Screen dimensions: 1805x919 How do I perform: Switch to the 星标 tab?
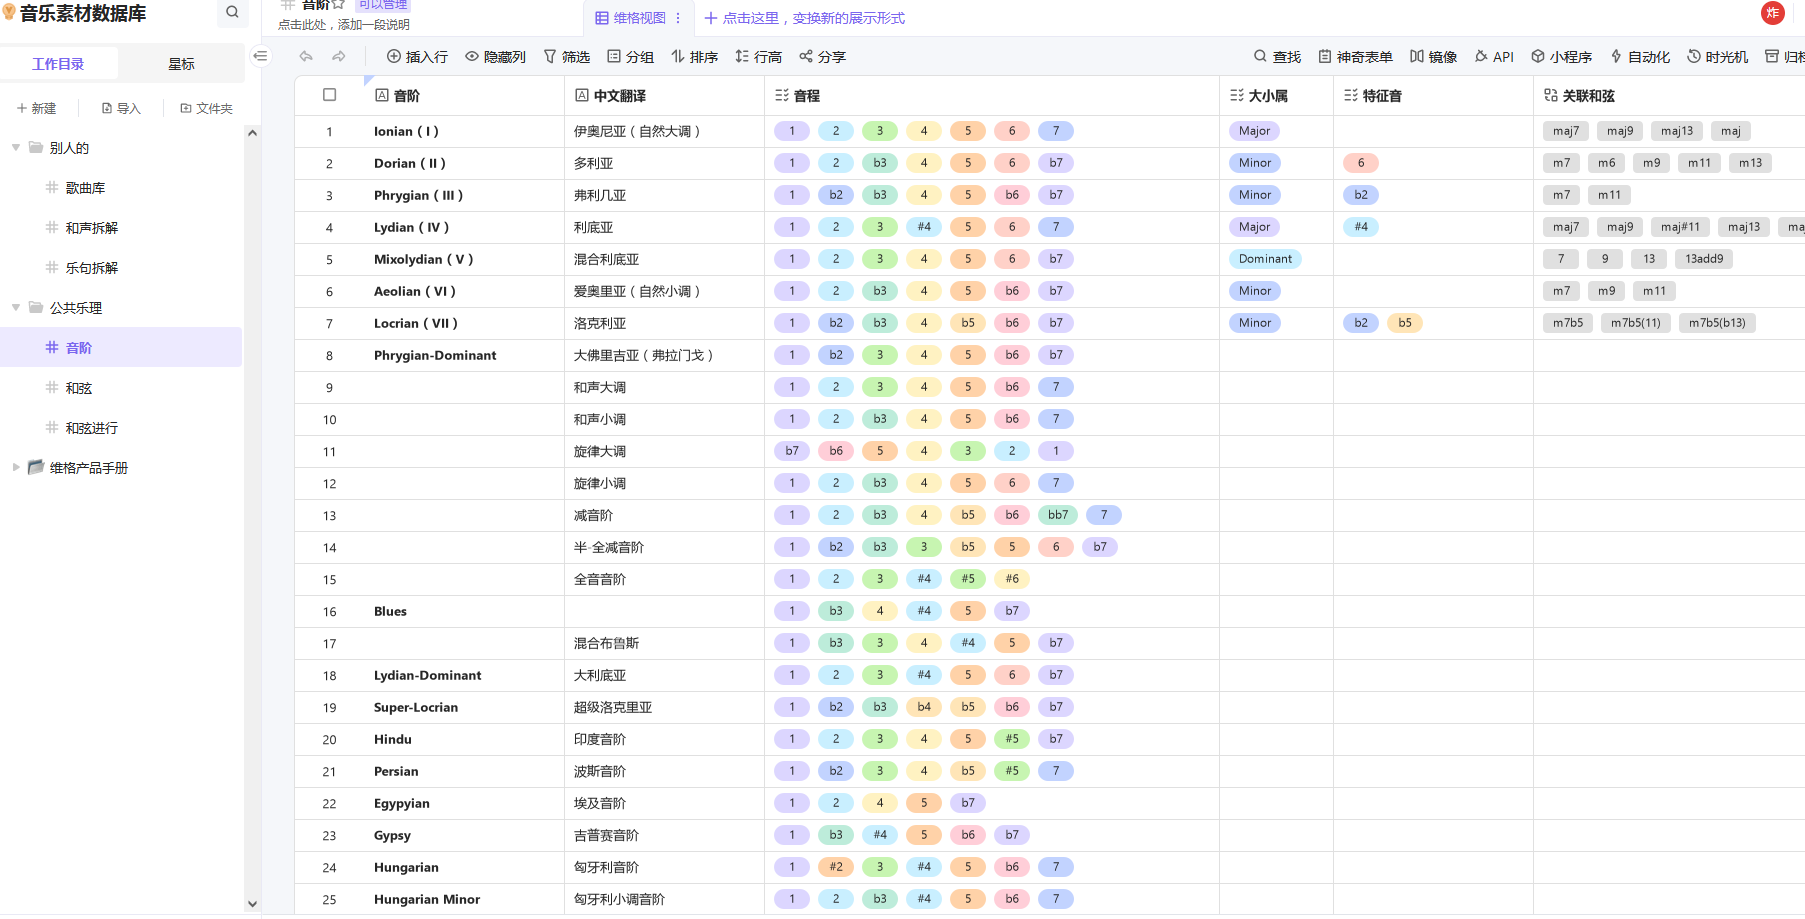181,64
